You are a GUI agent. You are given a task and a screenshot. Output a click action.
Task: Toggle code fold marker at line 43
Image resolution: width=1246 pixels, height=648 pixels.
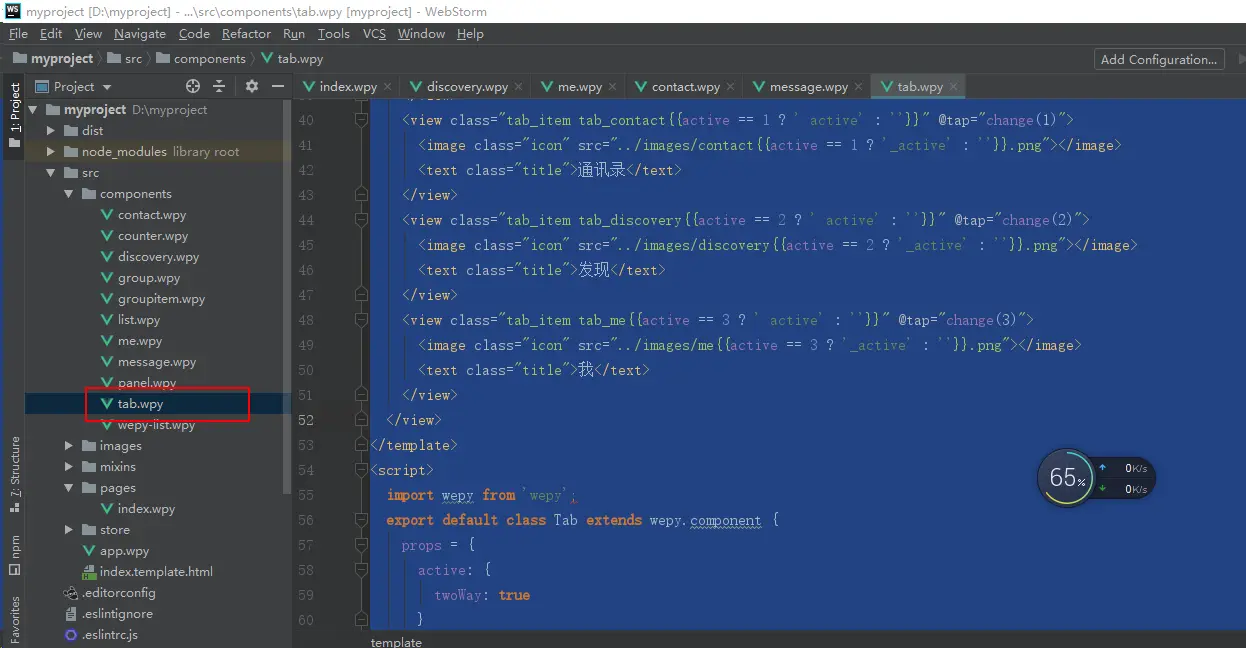tap(362, 195)
